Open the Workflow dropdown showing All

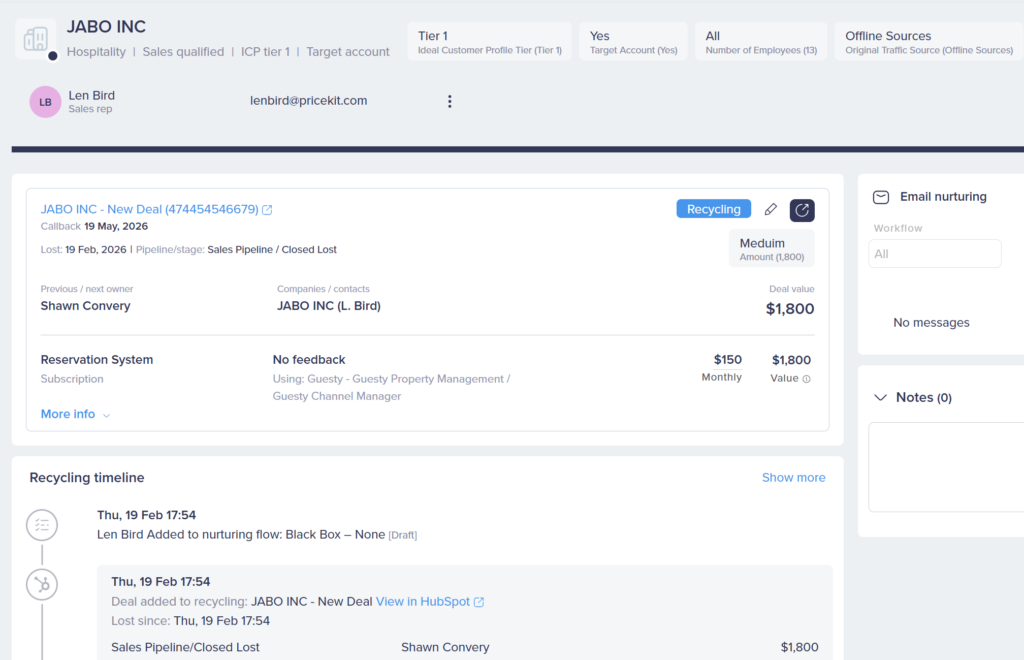934,254
